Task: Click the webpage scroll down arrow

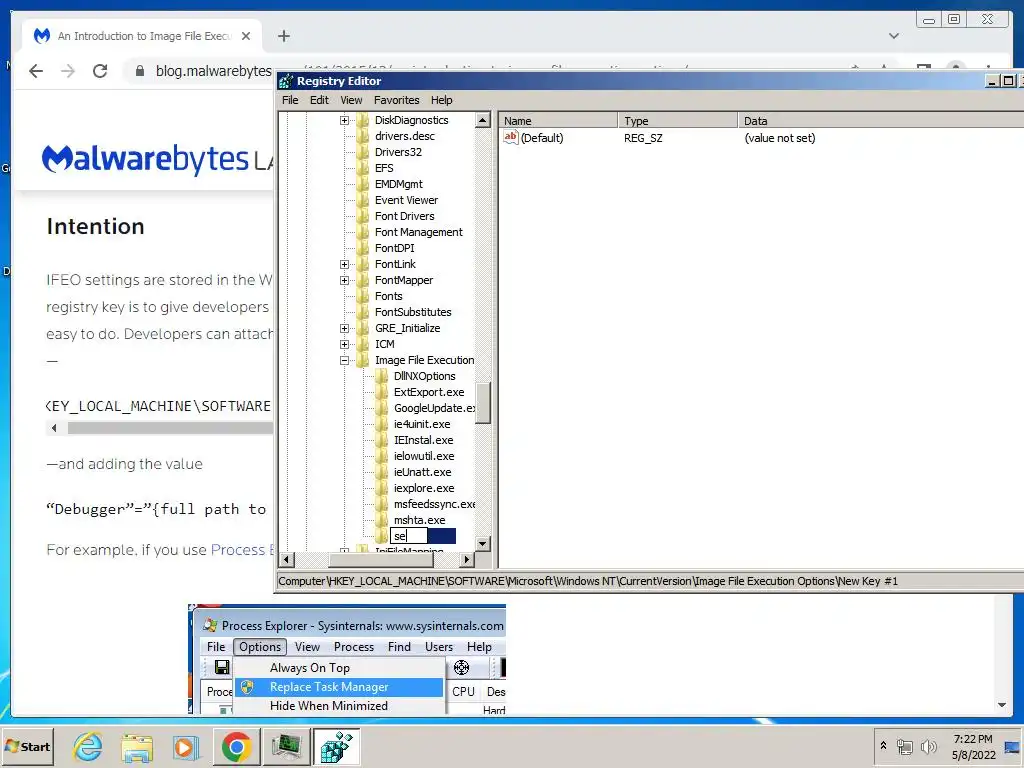Action: coord(1002,705)
